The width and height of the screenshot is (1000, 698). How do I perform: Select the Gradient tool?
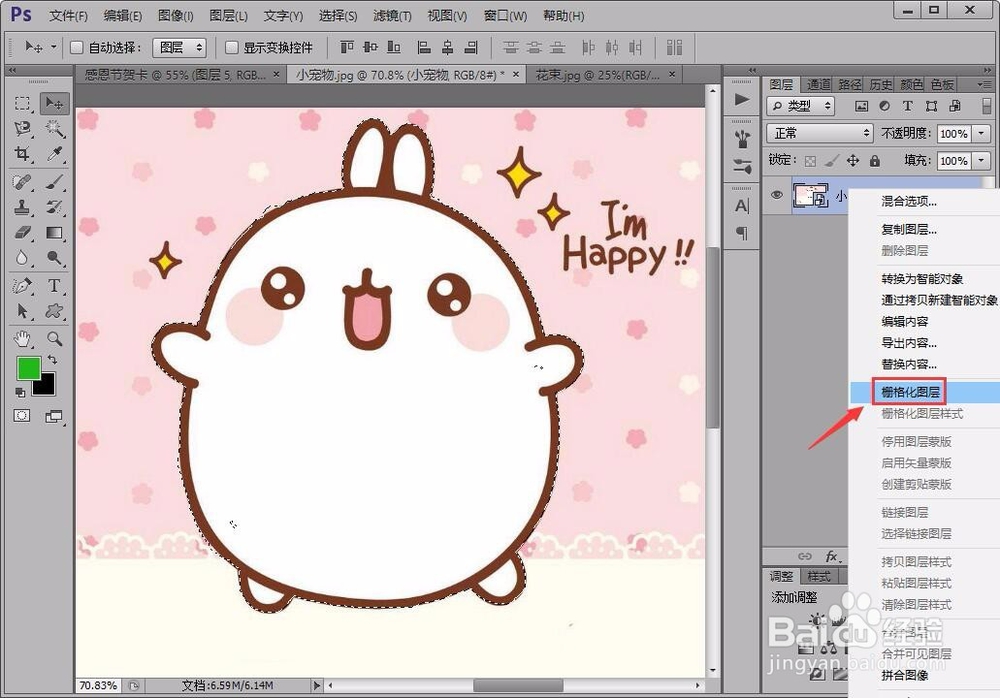[54, 232]
